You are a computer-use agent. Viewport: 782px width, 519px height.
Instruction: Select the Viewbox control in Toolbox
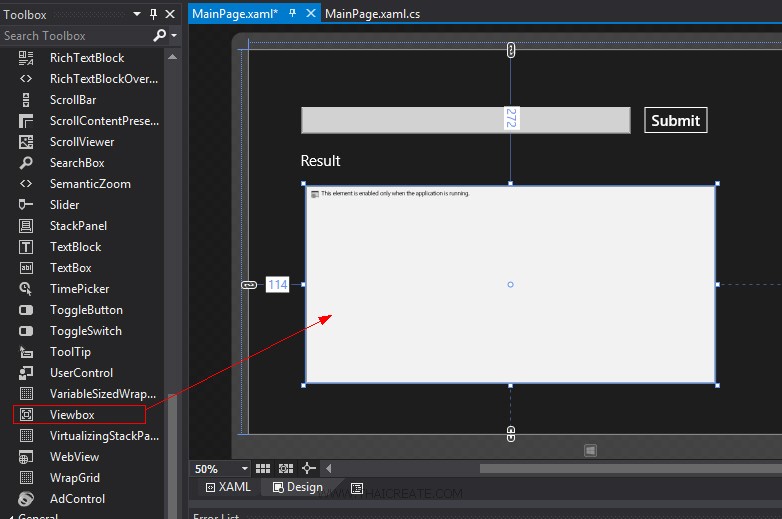(x=72, y=414)
